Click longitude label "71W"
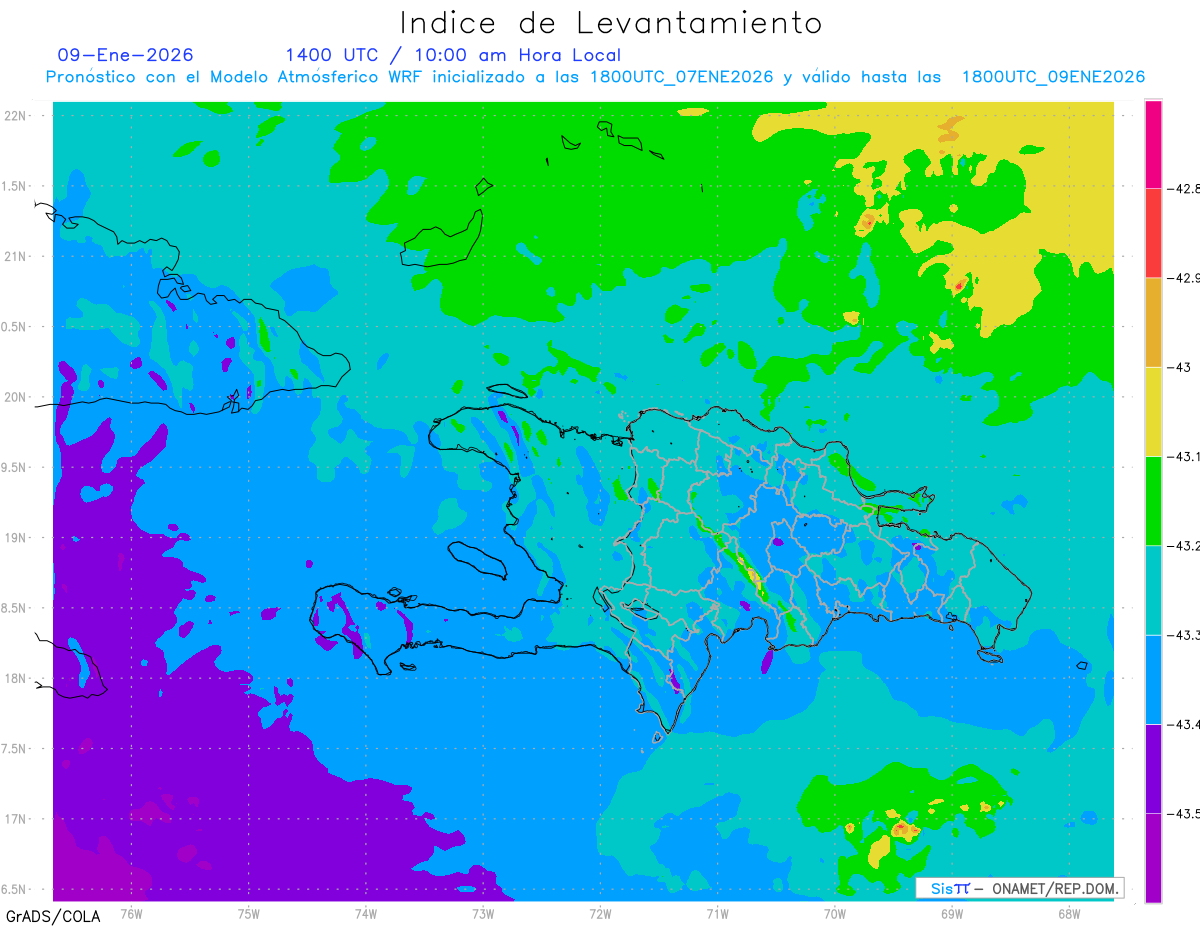Viewport: 1200px width, 927px height. click(717, 914)
